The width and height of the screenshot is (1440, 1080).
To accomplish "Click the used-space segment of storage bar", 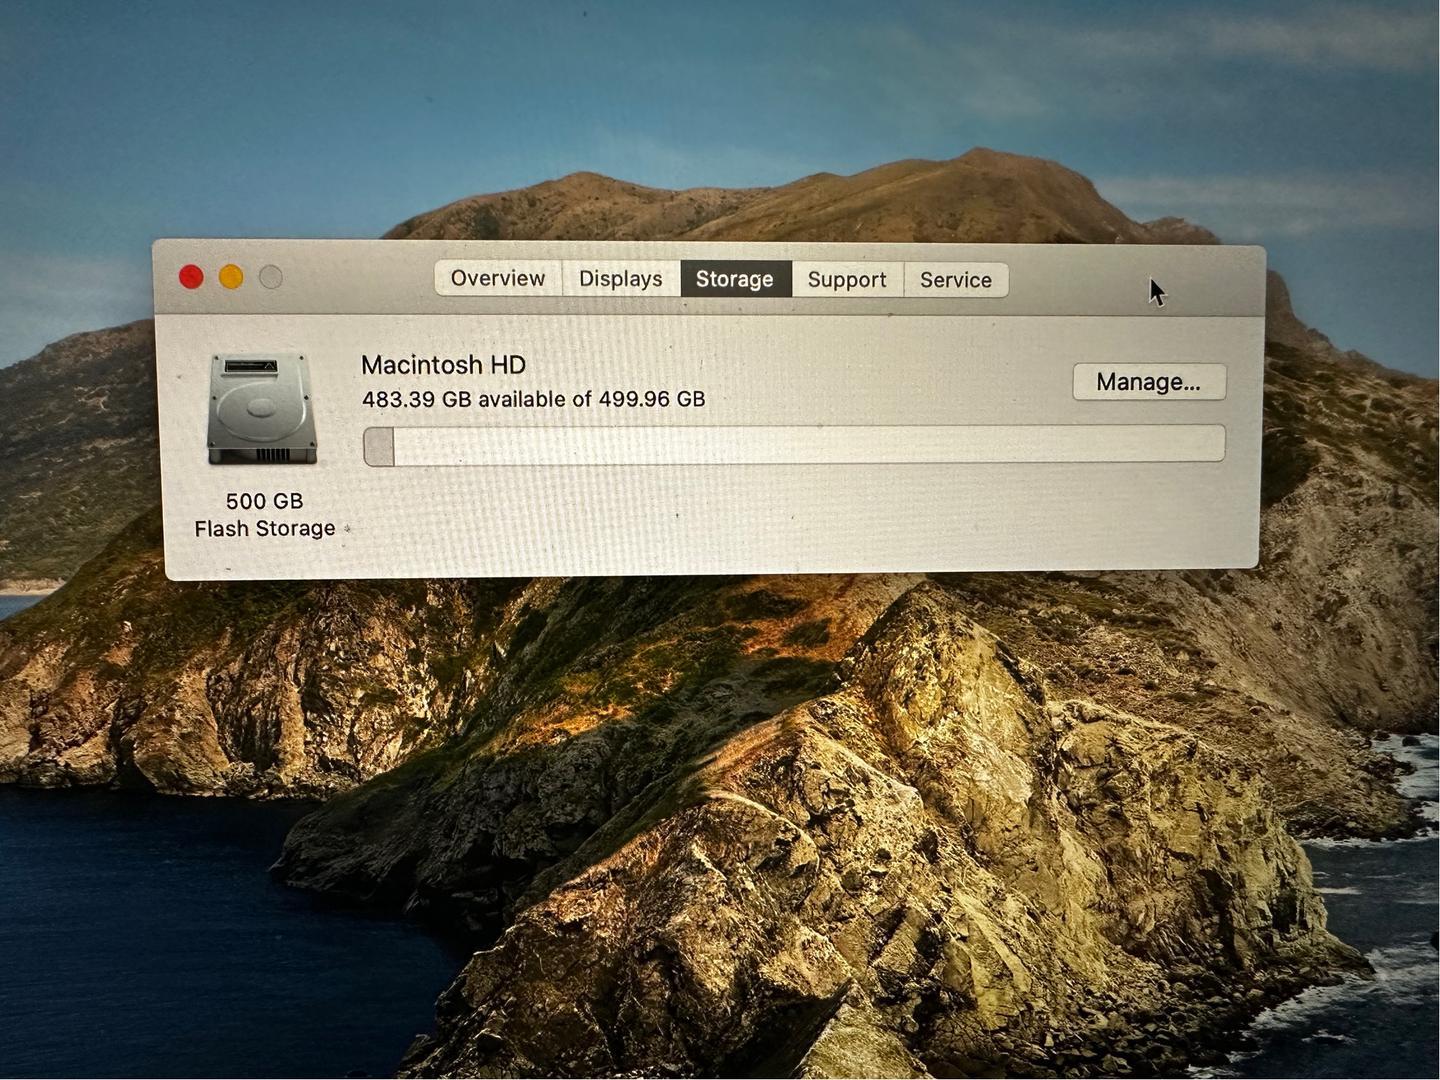I will [x=379, y=446].
